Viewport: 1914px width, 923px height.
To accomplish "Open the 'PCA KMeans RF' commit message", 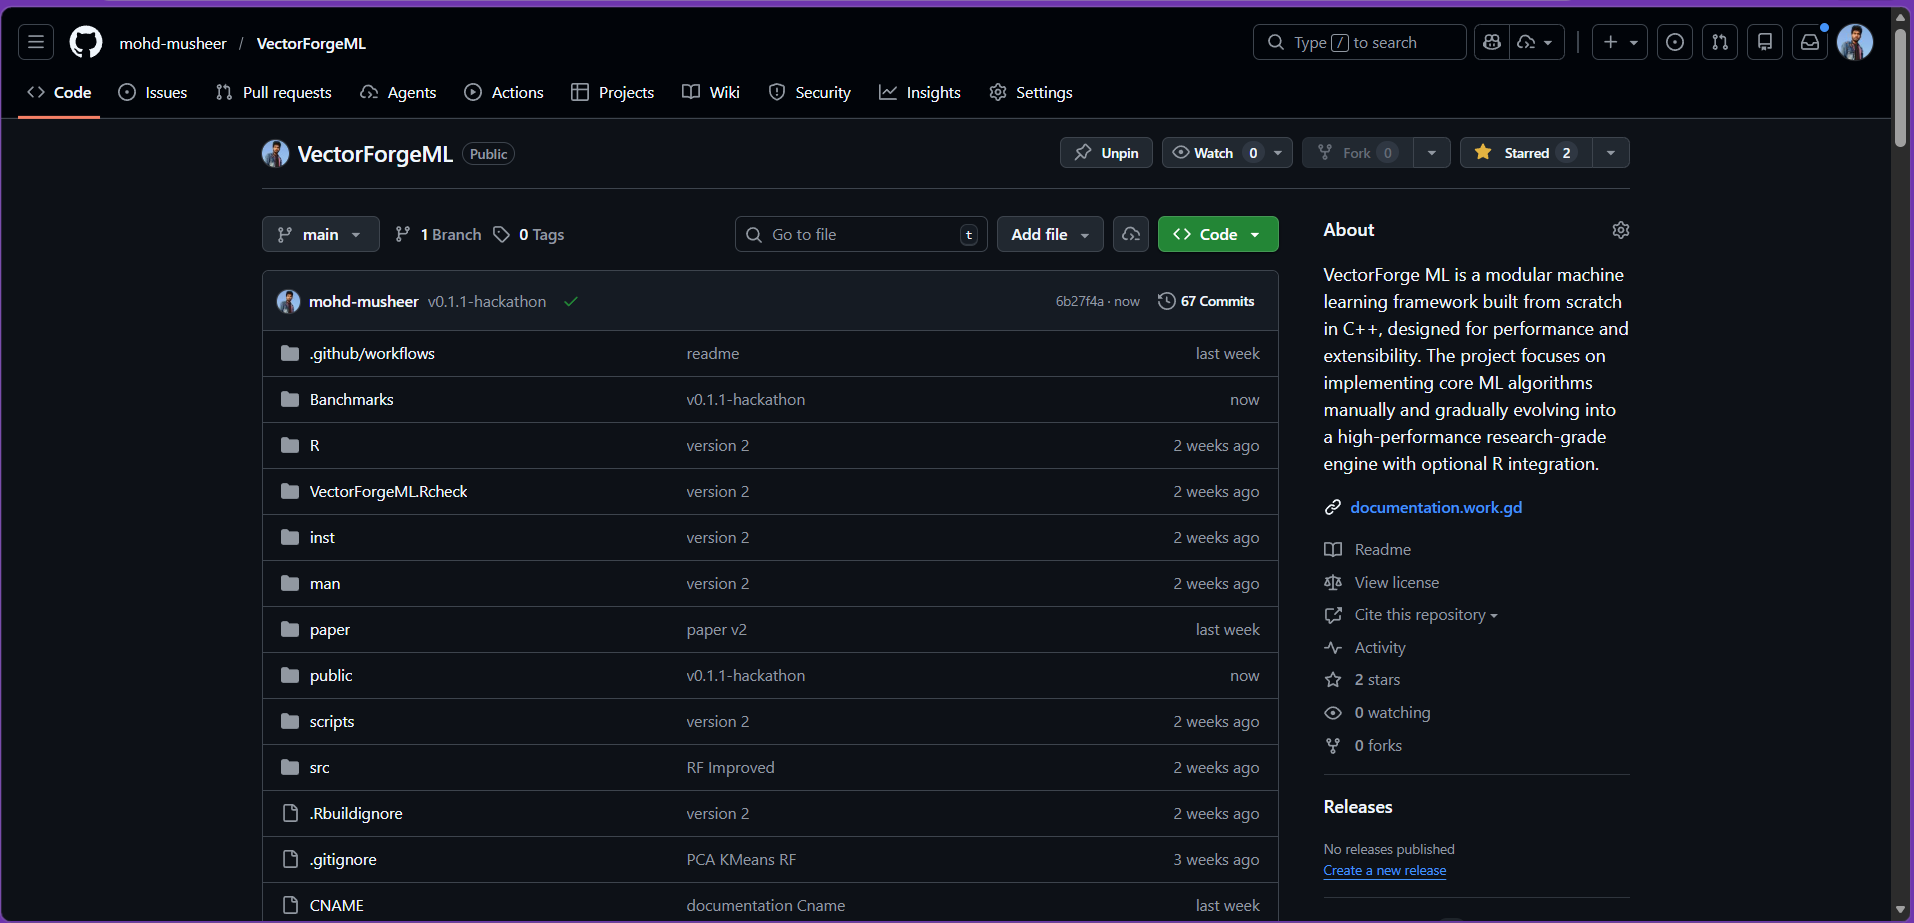I will pos(742,859).
